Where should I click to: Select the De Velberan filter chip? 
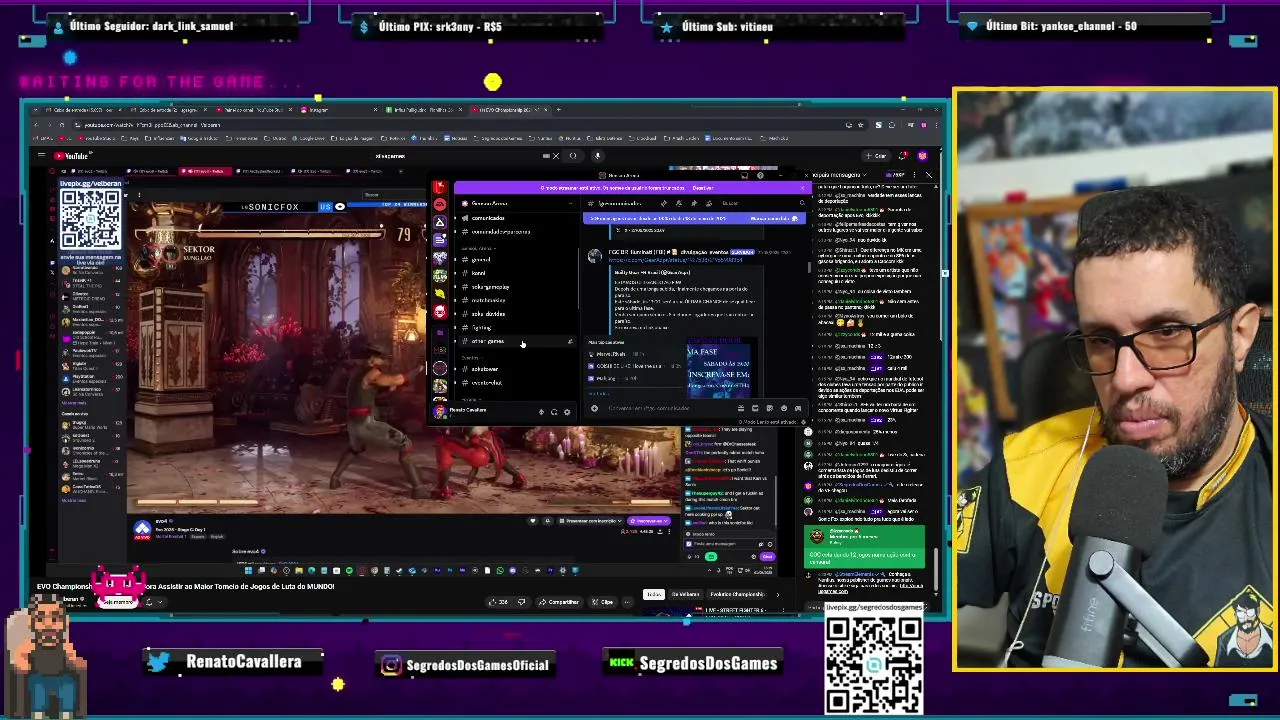(685, 594)
